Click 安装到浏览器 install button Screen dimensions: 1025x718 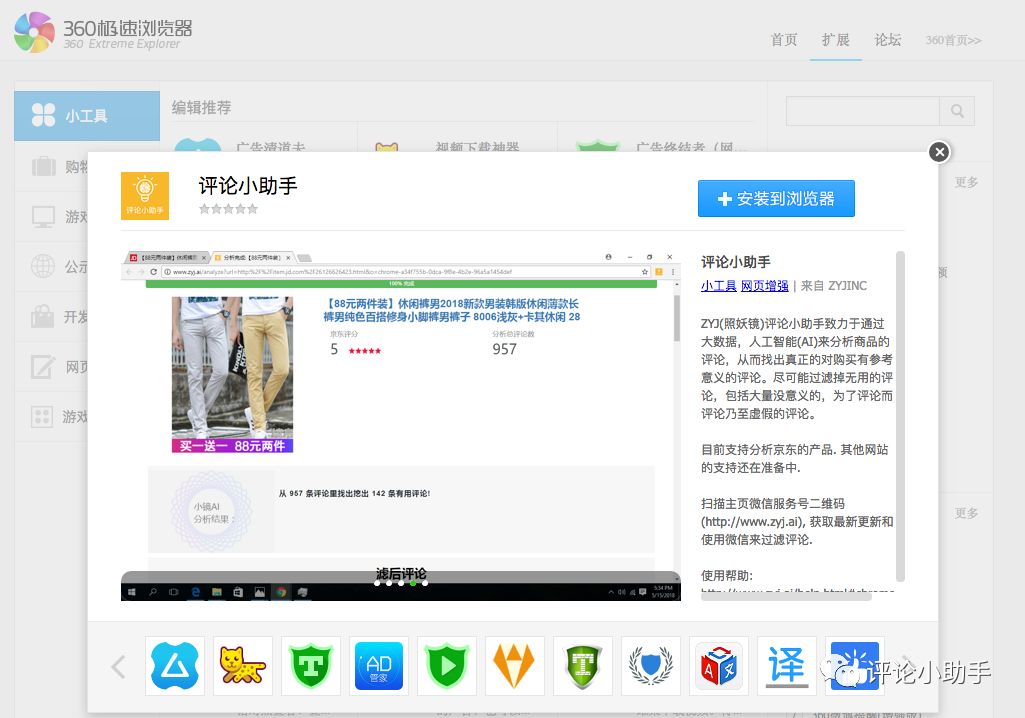776,198
